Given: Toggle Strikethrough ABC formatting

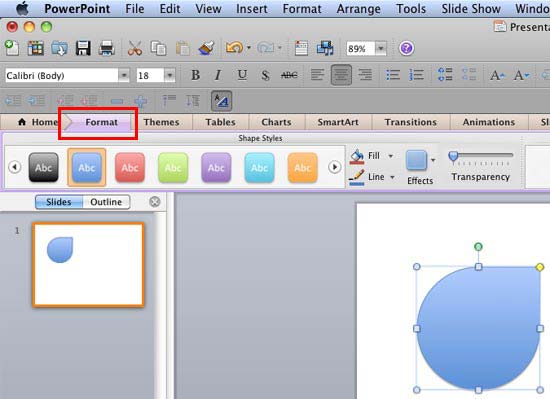Looking at the screenshot, I should tap(289, 75).
